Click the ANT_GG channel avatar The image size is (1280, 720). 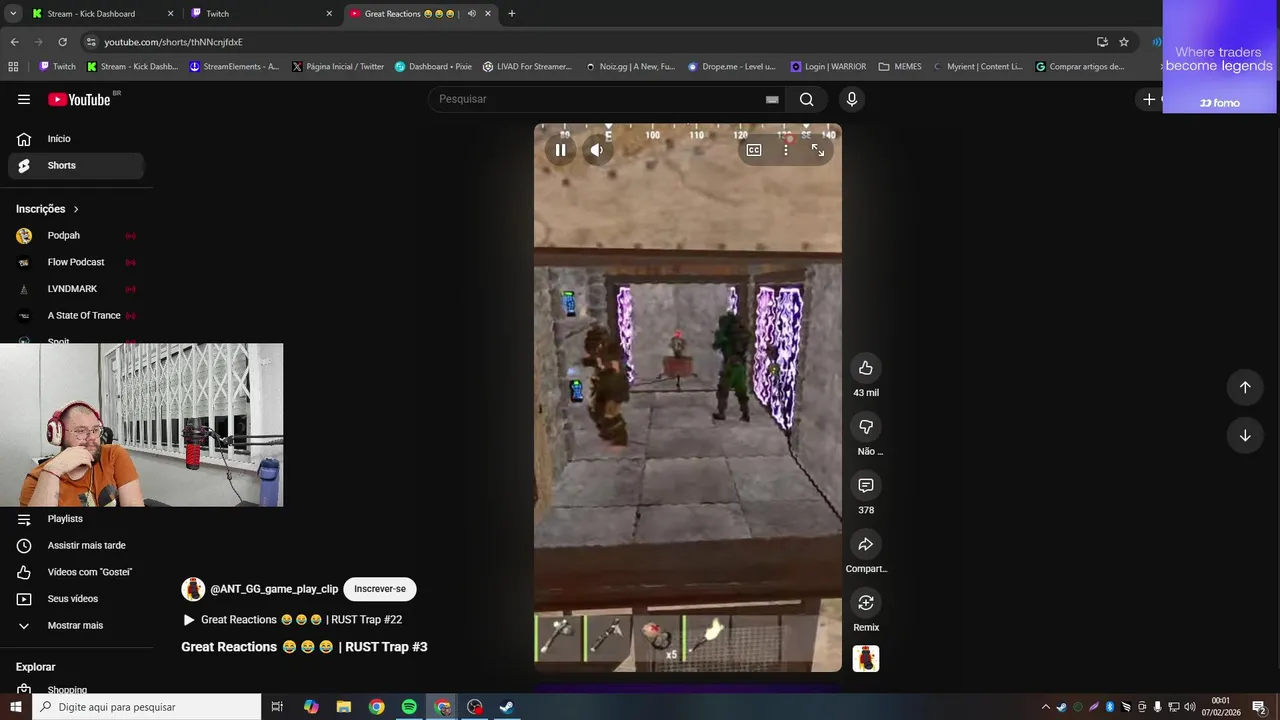tap(193, 589)
